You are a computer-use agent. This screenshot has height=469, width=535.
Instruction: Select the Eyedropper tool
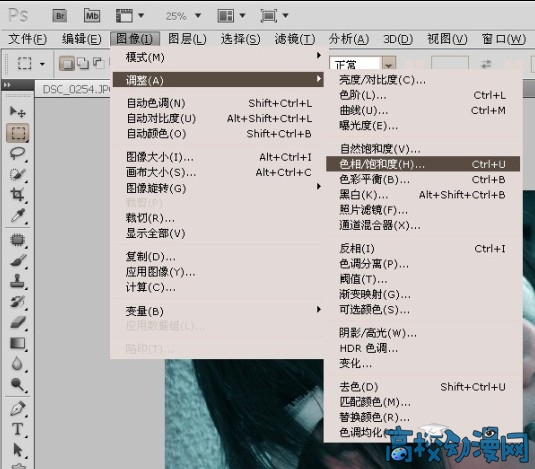17,216
